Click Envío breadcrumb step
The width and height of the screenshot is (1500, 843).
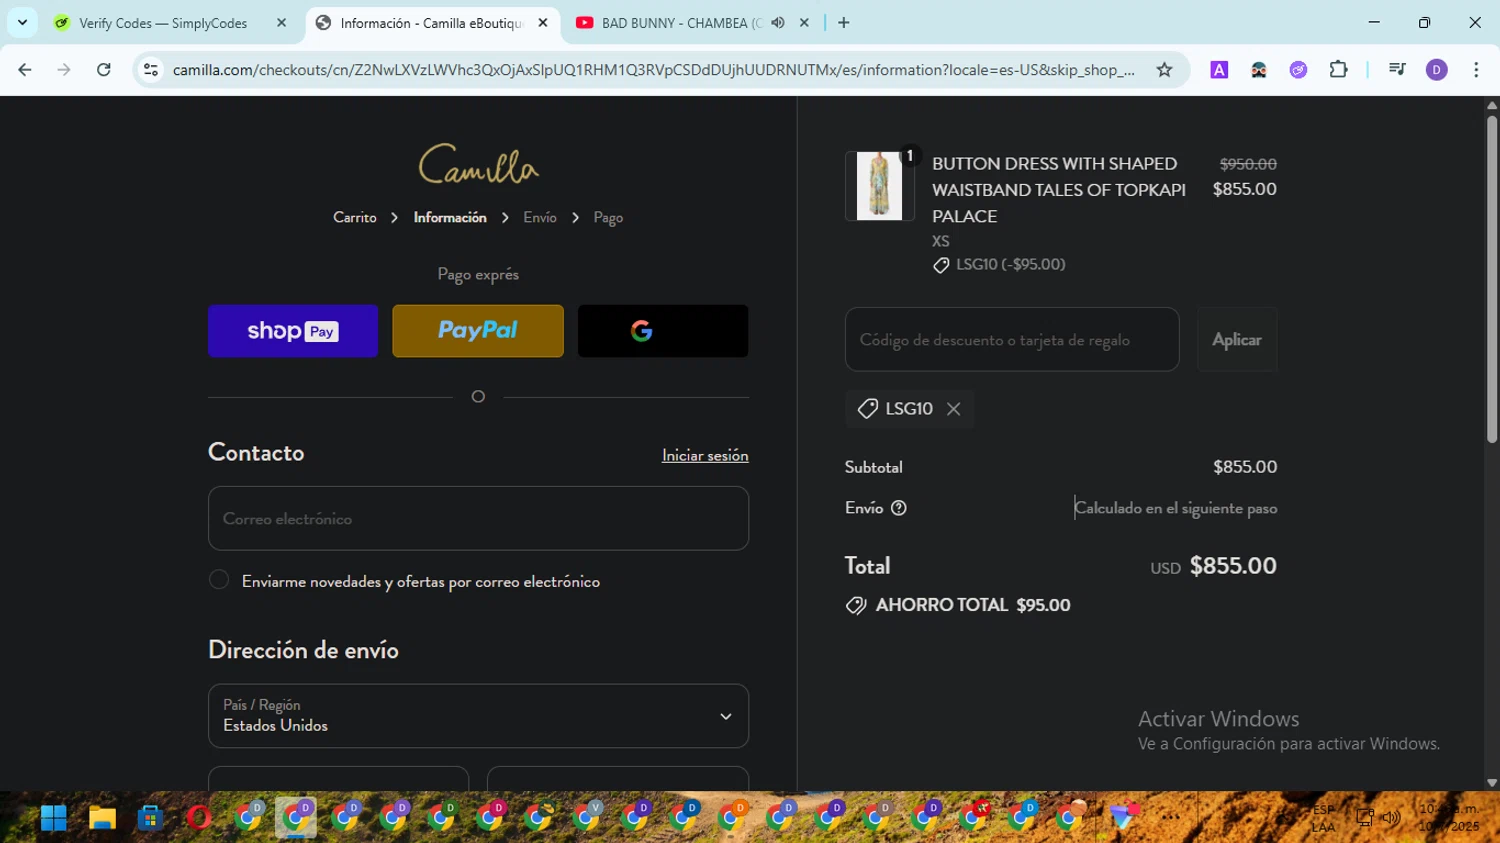pyautogui.click(x=540, y=217)
